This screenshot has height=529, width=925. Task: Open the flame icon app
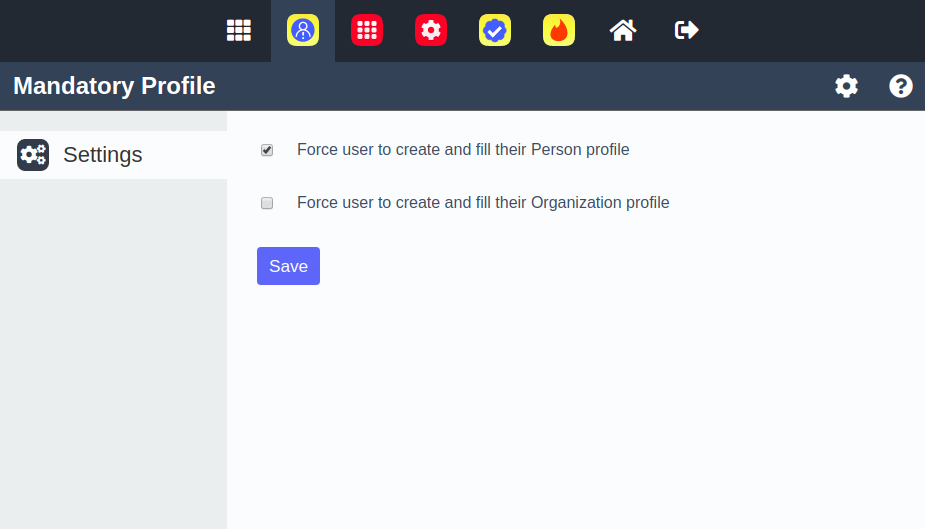pyautogui.click(x=559, y=30)
